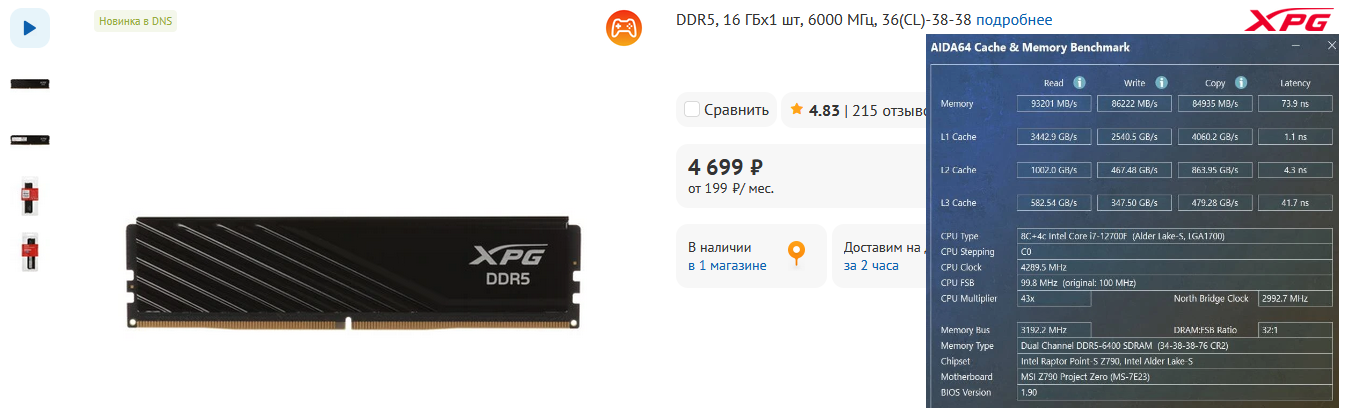Select the first RAM thumbnail image

[x=30, y=83]
